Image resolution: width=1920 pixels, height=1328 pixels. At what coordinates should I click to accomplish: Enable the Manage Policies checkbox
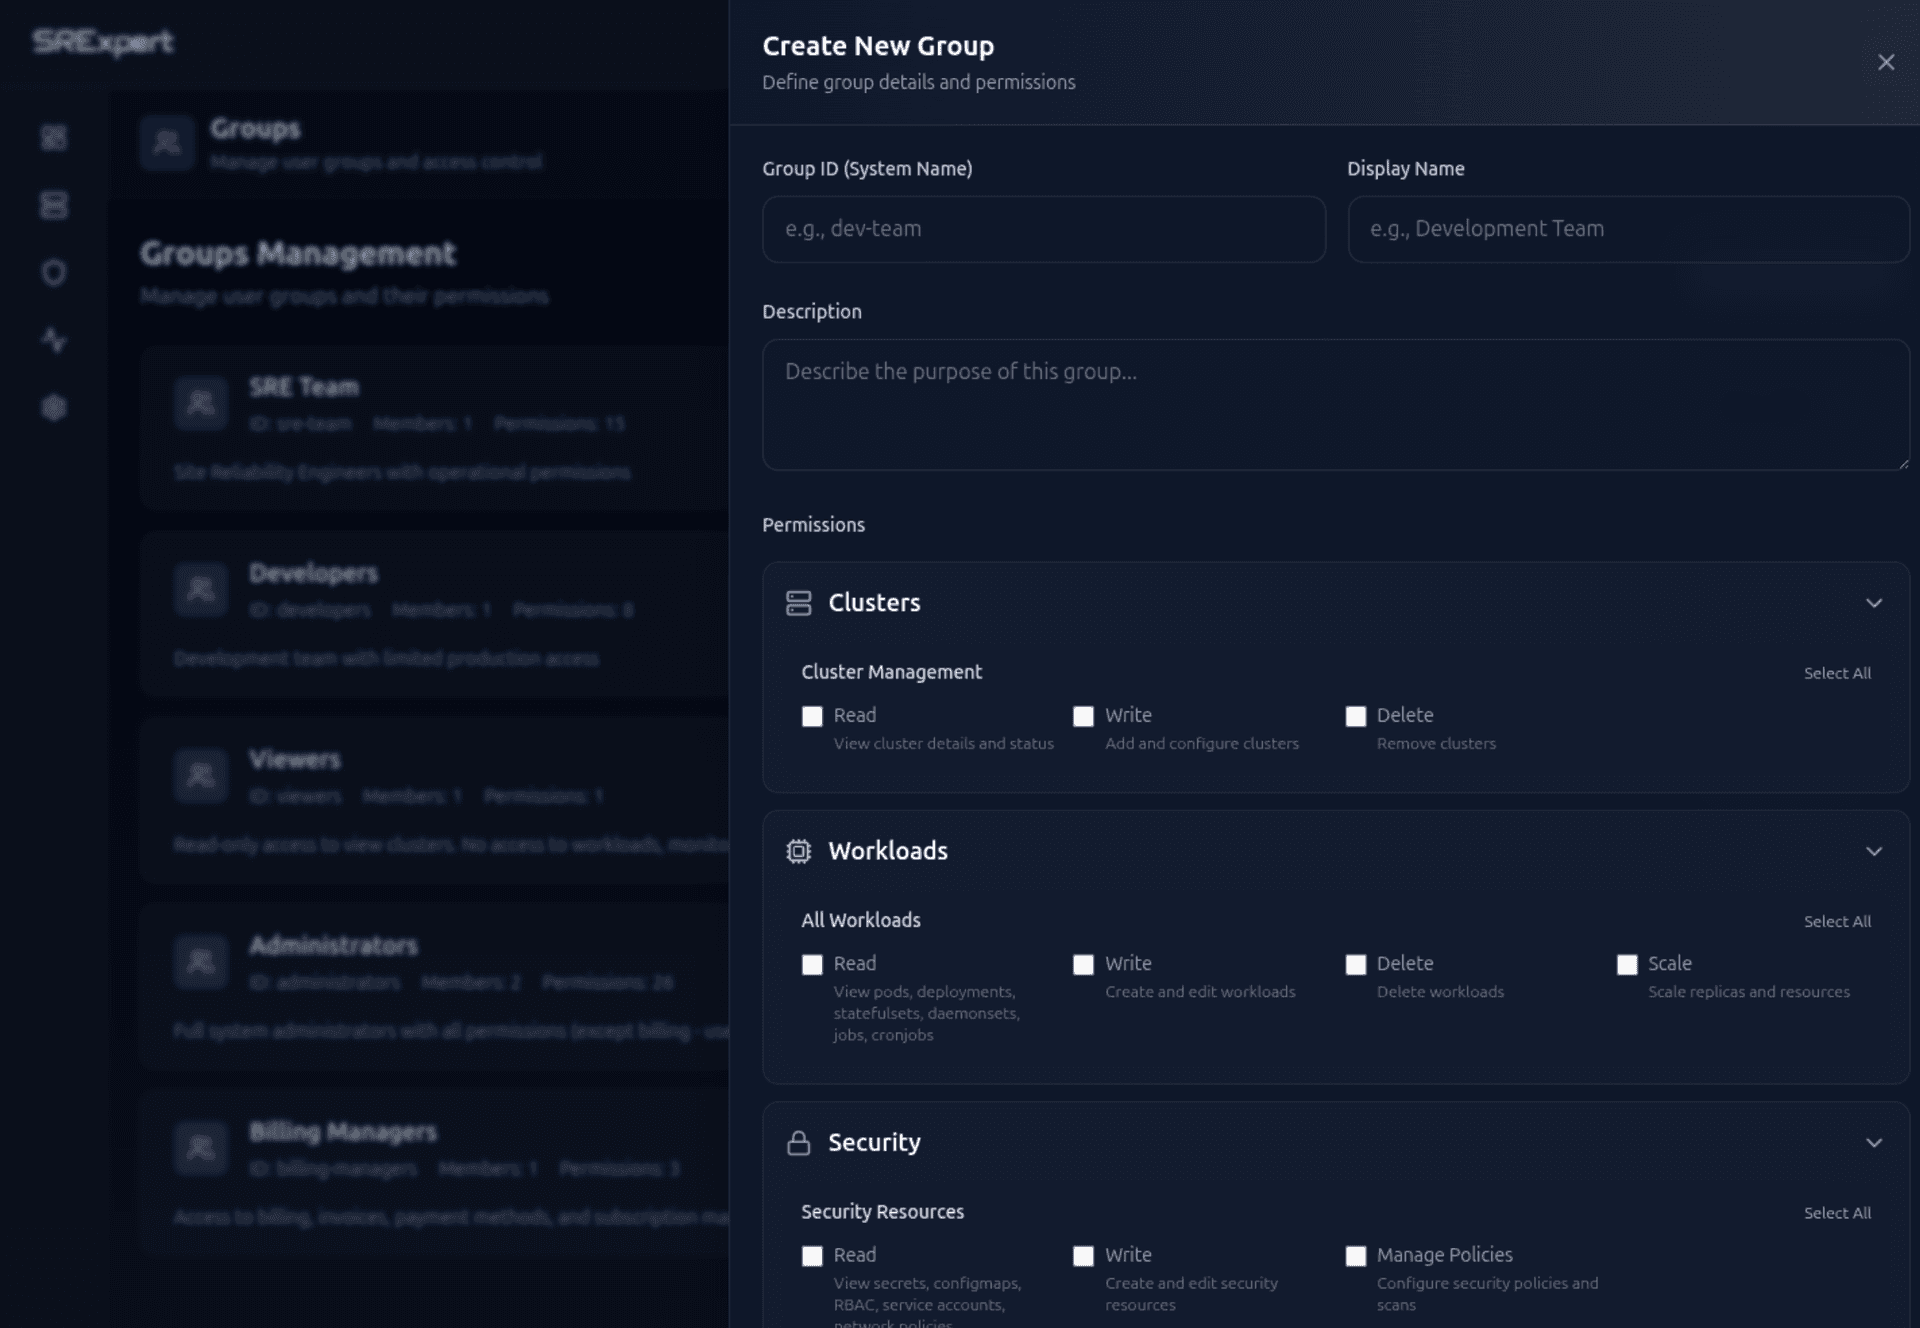click(x=1356, y=1255)
